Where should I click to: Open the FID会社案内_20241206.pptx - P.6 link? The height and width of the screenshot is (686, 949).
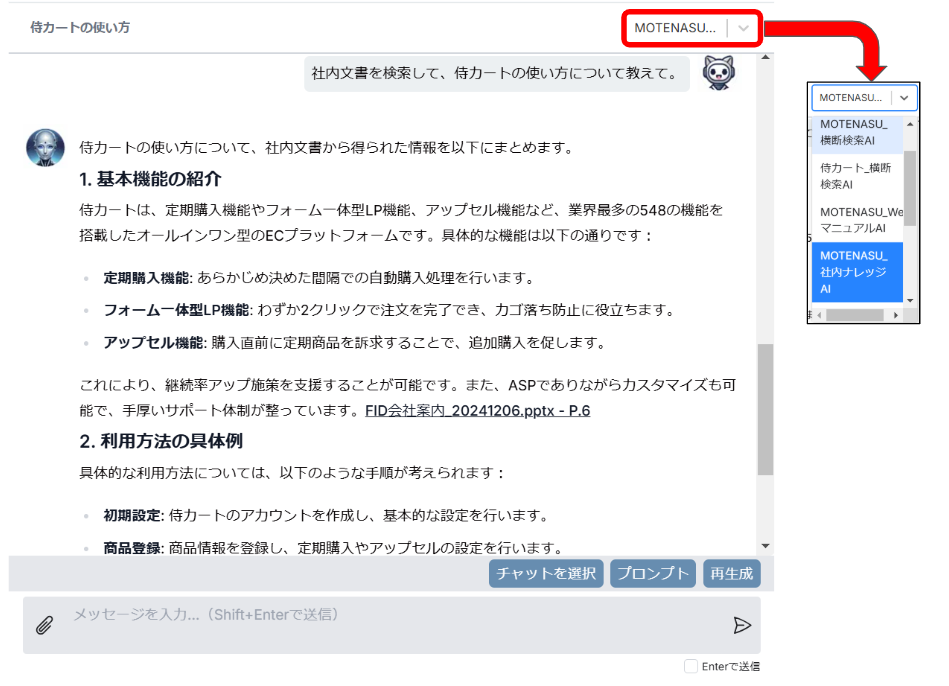tap(478, 411)
